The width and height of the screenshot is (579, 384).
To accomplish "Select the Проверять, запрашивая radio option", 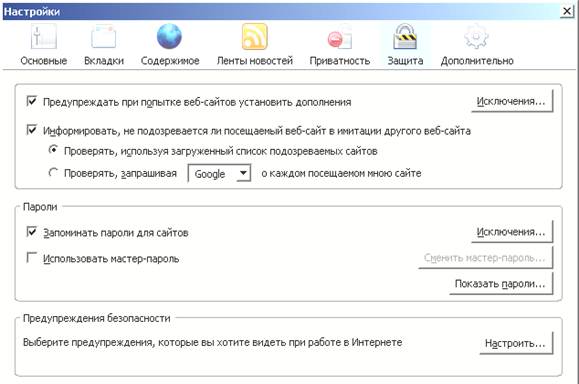I will (x=54, y=172).
